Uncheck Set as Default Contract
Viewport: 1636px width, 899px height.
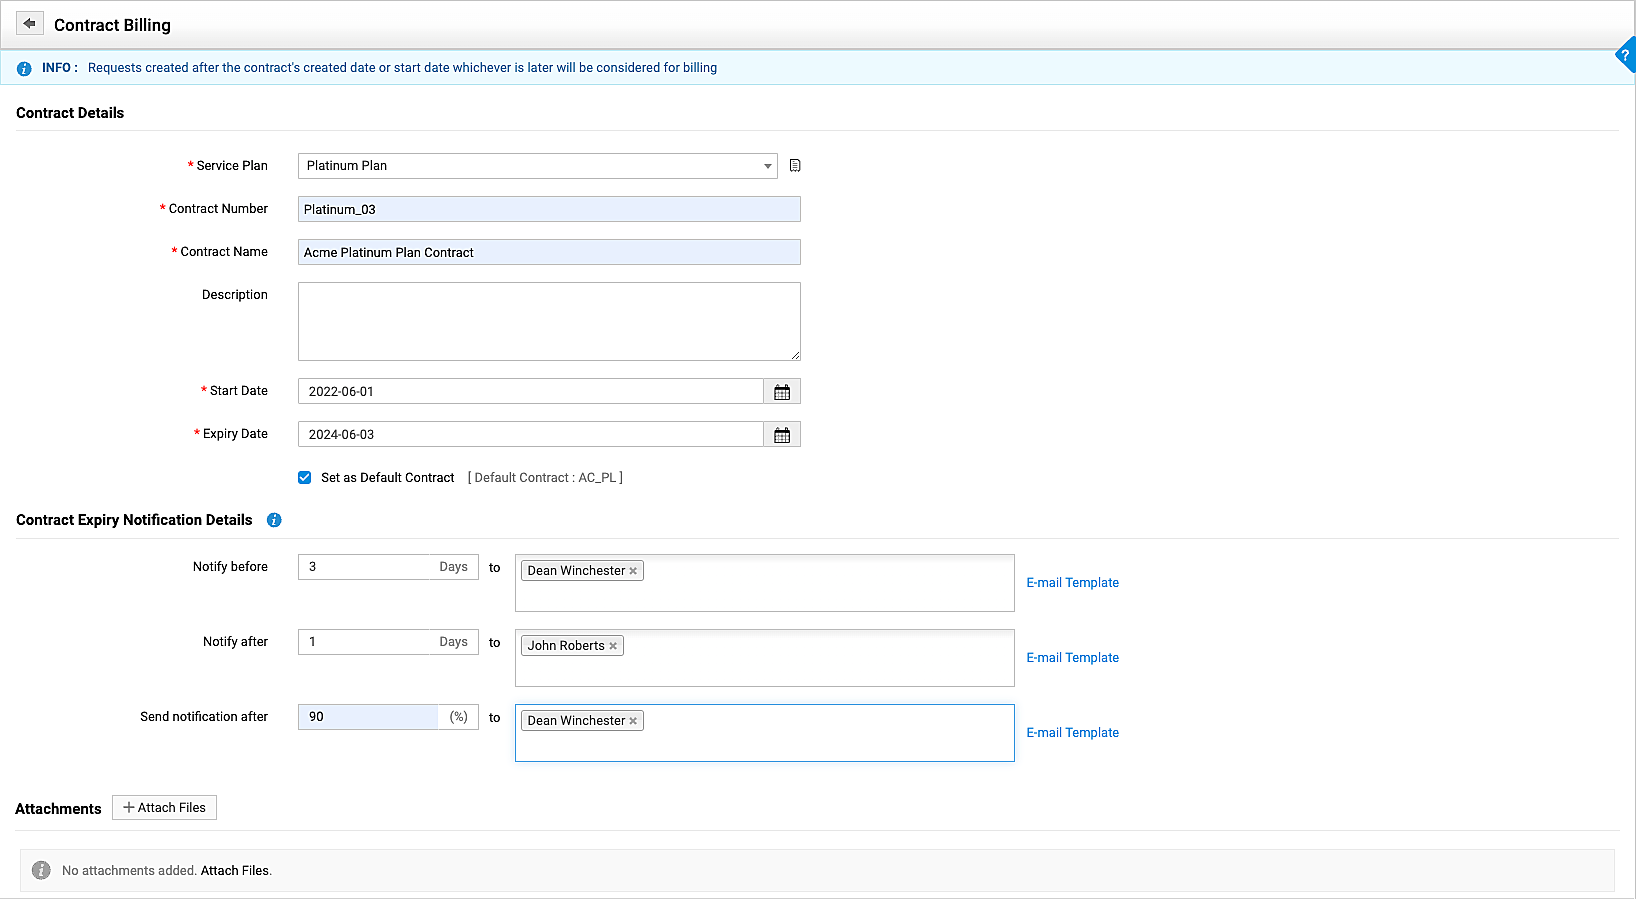pyautogui.click(x=305, y=478)
